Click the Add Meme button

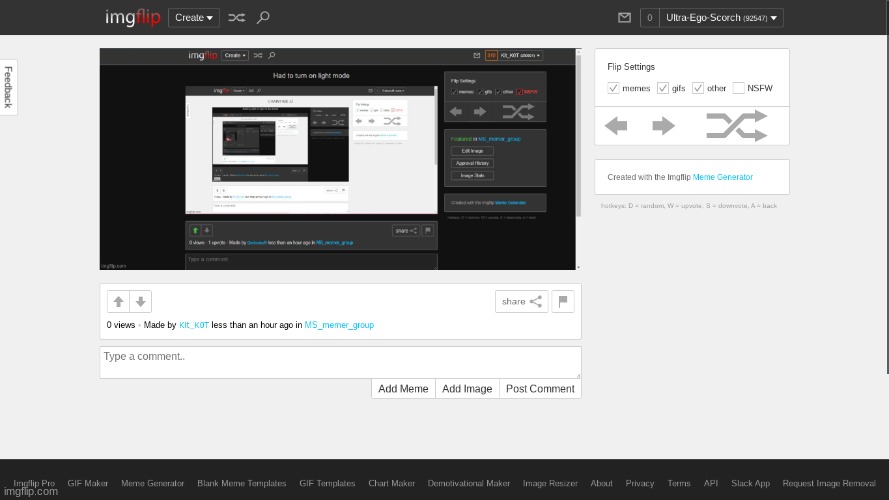[403, 389]
